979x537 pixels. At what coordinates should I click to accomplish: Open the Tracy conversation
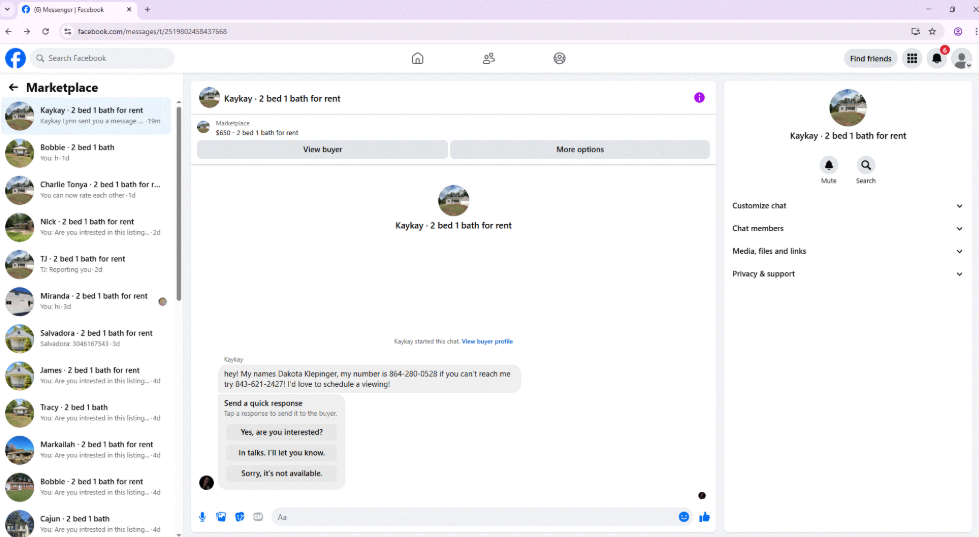point(86,413)
